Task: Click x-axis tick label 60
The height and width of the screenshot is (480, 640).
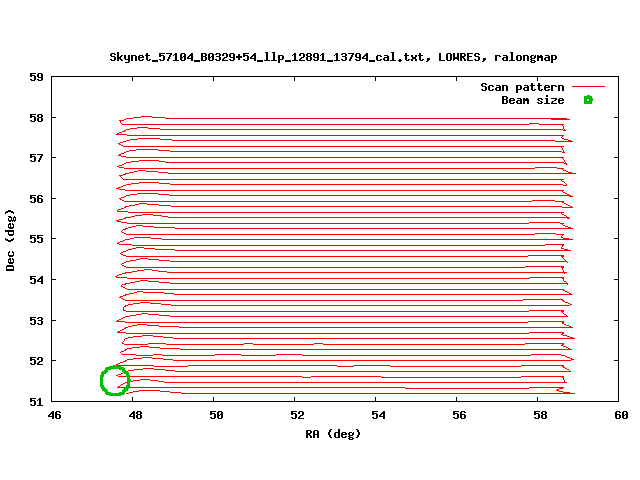Action: click(x=621, y=416)
